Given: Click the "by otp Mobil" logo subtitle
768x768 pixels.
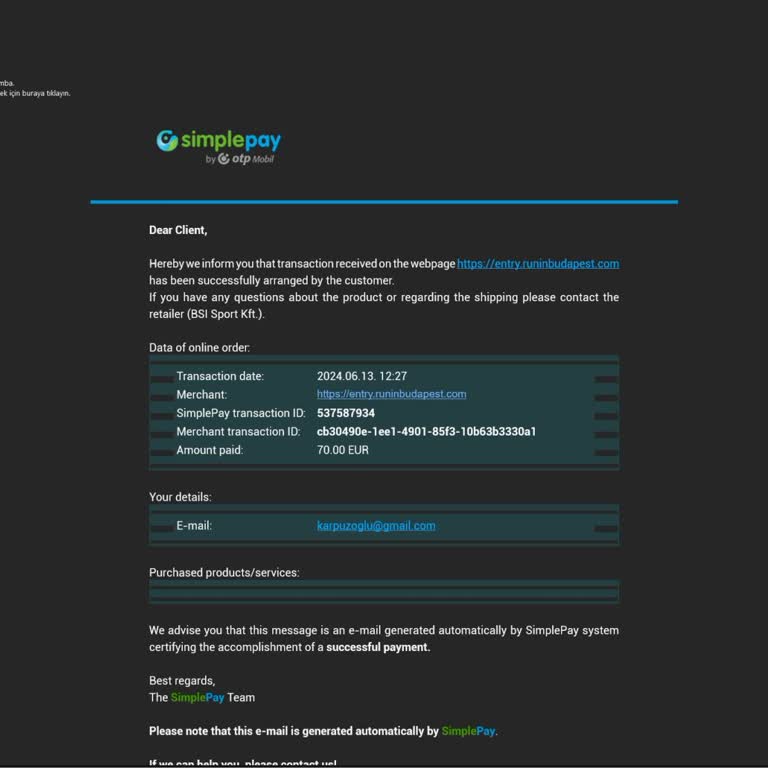Looking at the screenshot, I should point(240,159).
